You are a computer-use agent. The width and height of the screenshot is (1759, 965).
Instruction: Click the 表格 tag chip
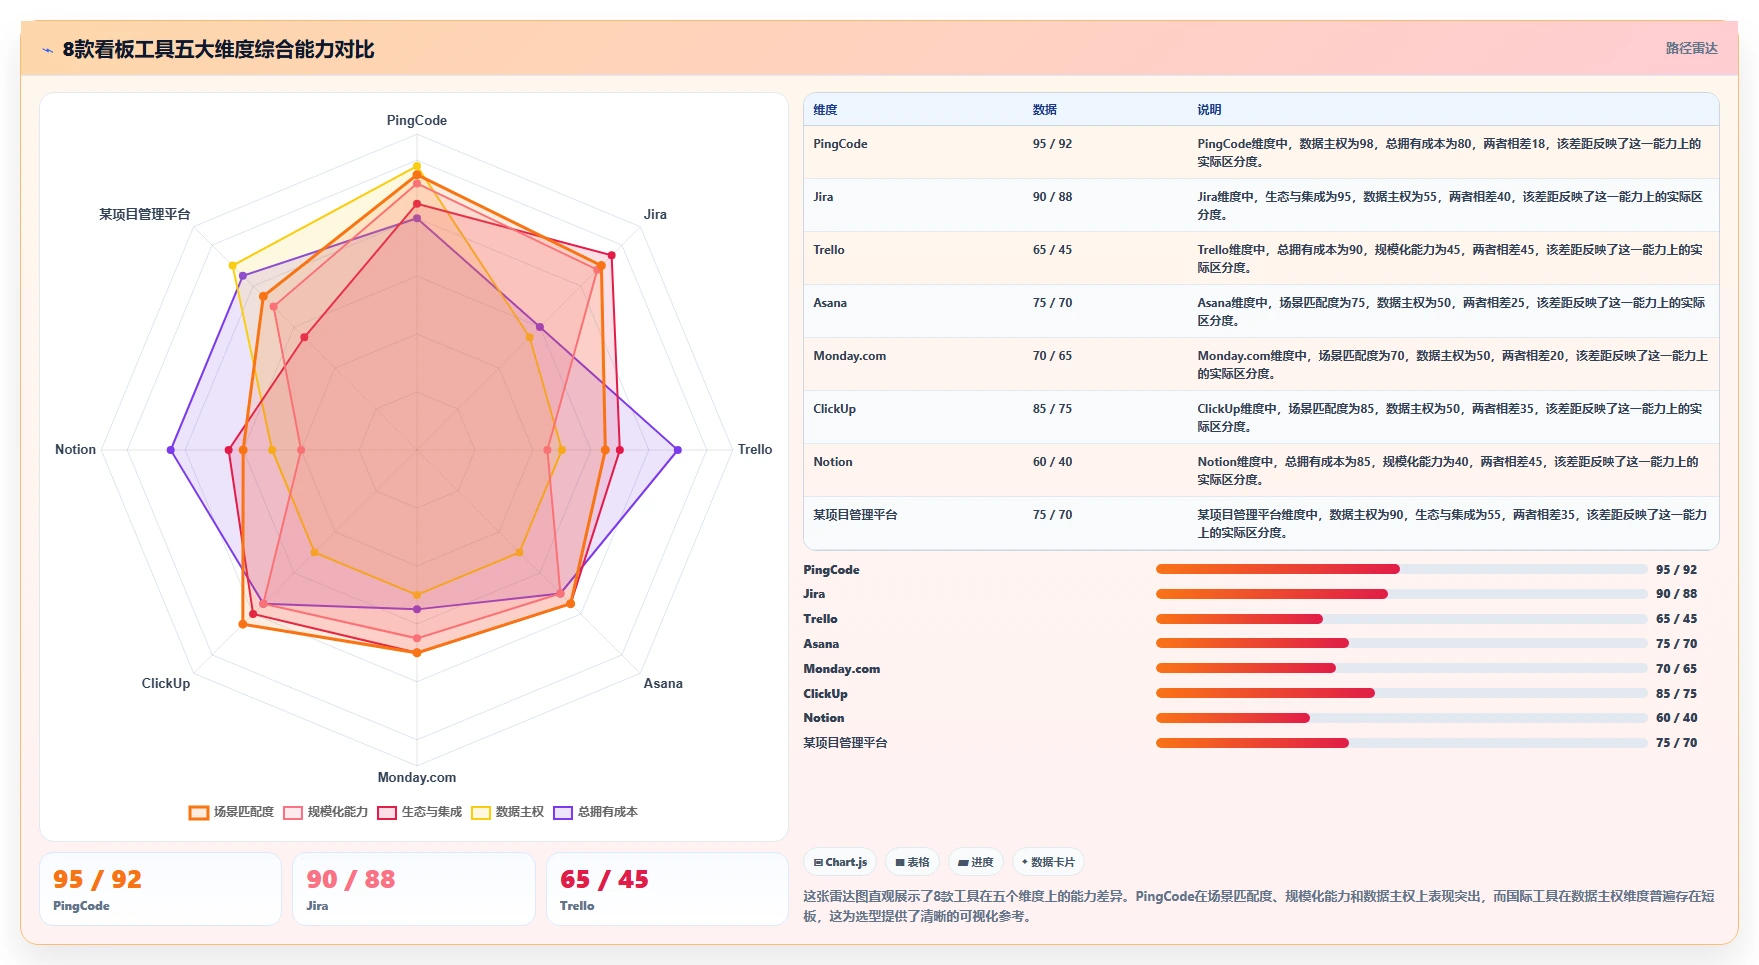[x=912, y=862]
